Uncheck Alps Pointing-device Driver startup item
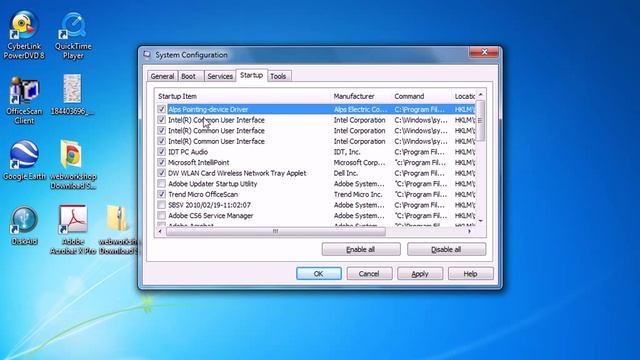 pos(162,109)
